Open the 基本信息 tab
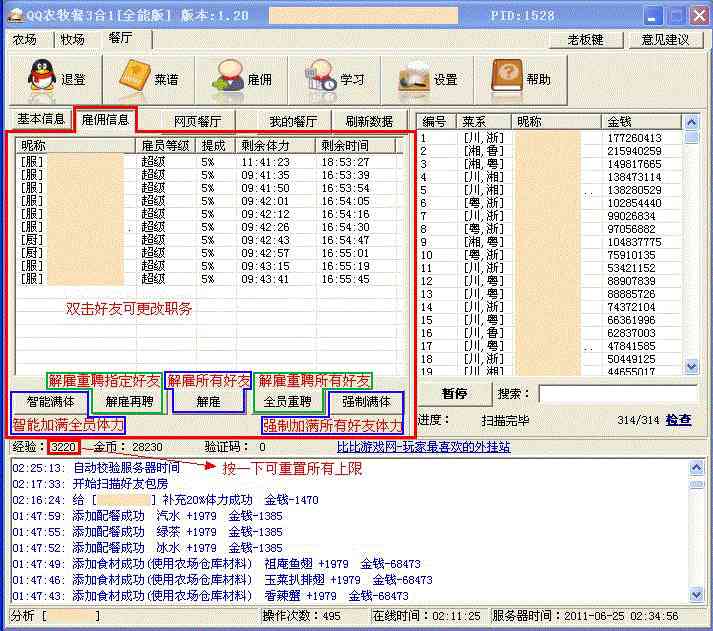This screenshot has width=713, height=631. point(41,119)
